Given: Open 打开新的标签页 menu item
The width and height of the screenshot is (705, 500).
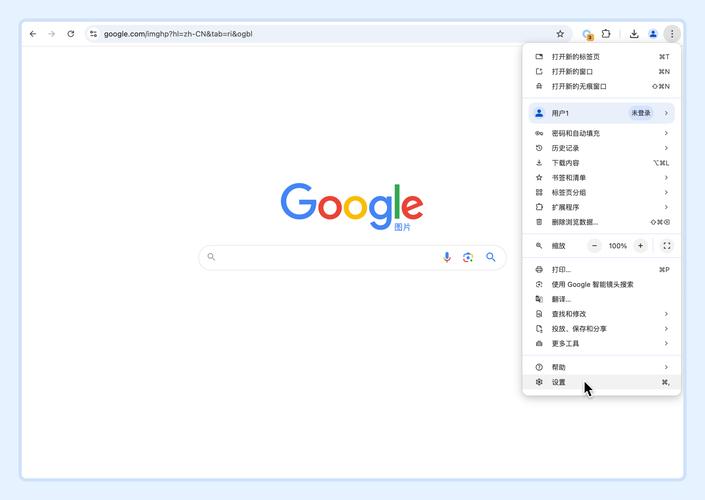Looking at the screenshot, I should (602, 57).
